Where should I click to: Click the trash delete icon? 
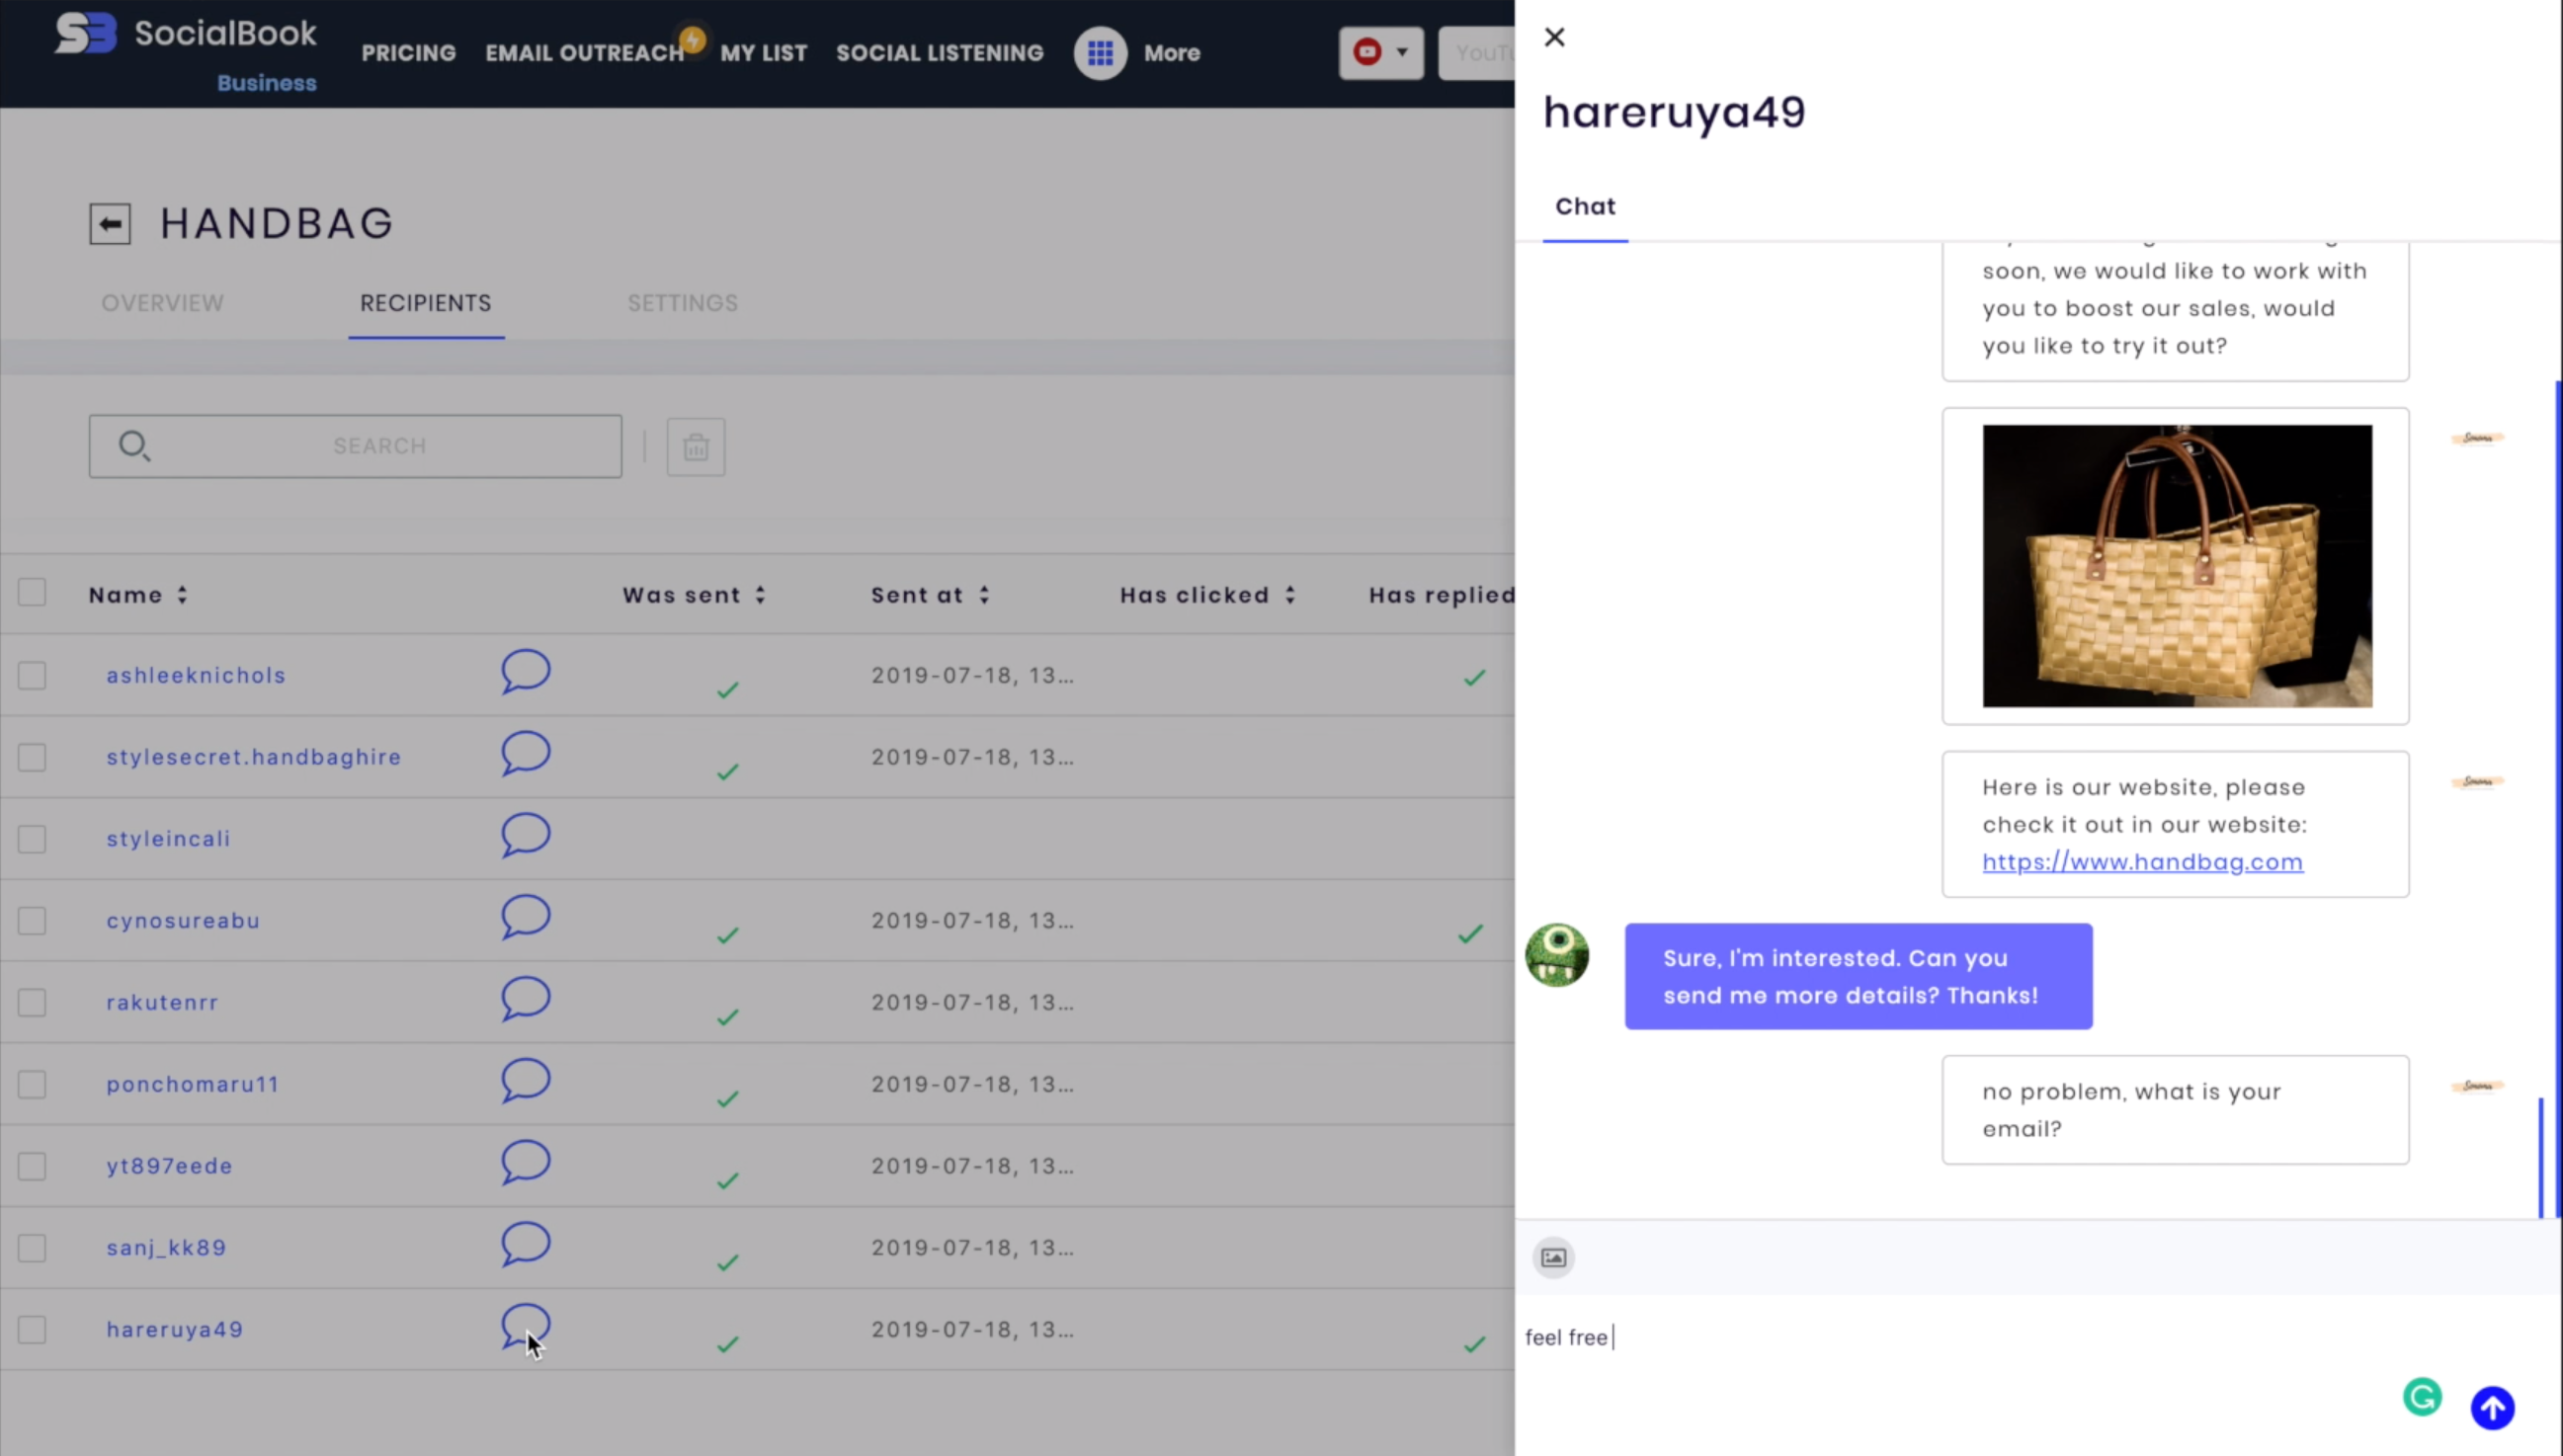(x=696, y=447)
